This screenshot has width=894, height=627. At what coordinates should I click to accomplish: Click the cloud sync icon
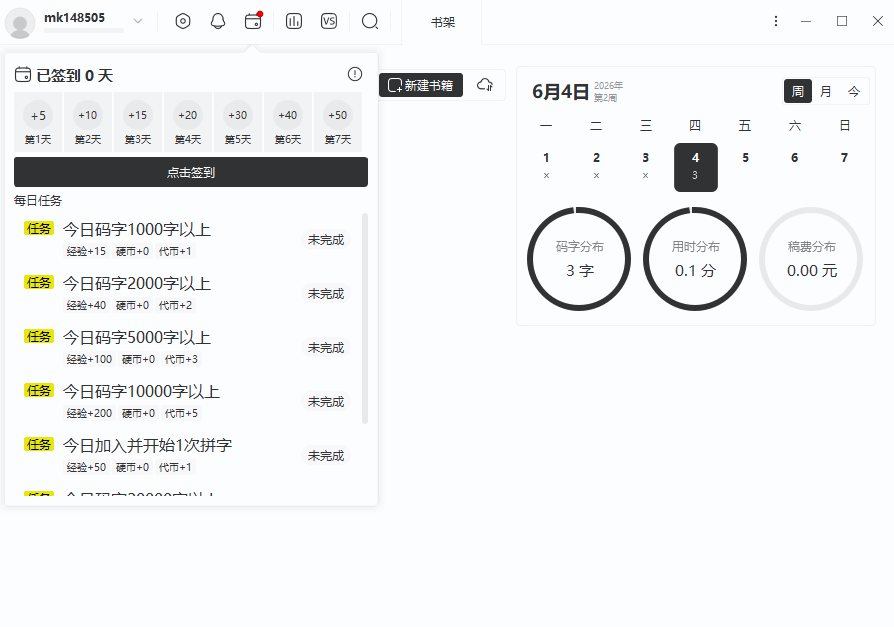[485, 85]
